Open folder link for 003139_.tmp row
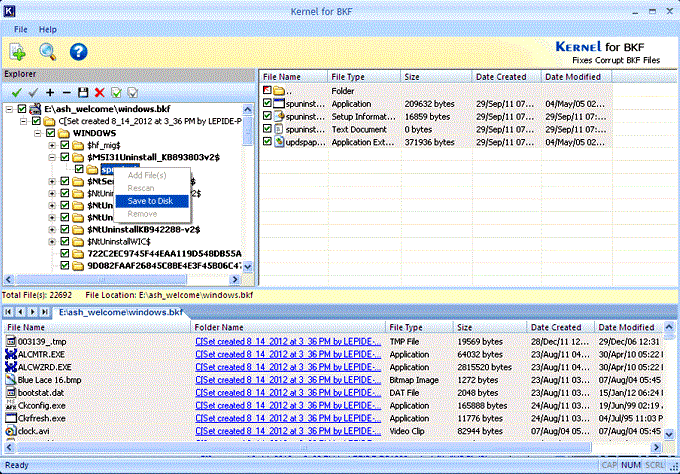 coord(288,342)
